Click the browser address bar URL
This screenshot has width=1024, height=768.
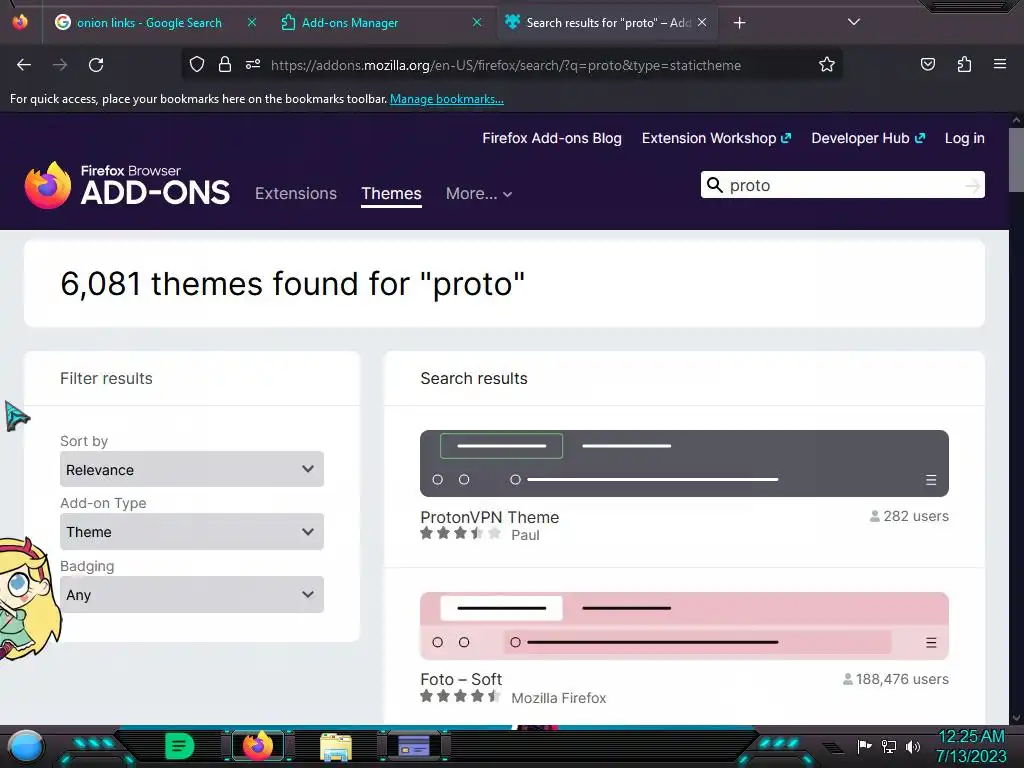tap(505, 65)
